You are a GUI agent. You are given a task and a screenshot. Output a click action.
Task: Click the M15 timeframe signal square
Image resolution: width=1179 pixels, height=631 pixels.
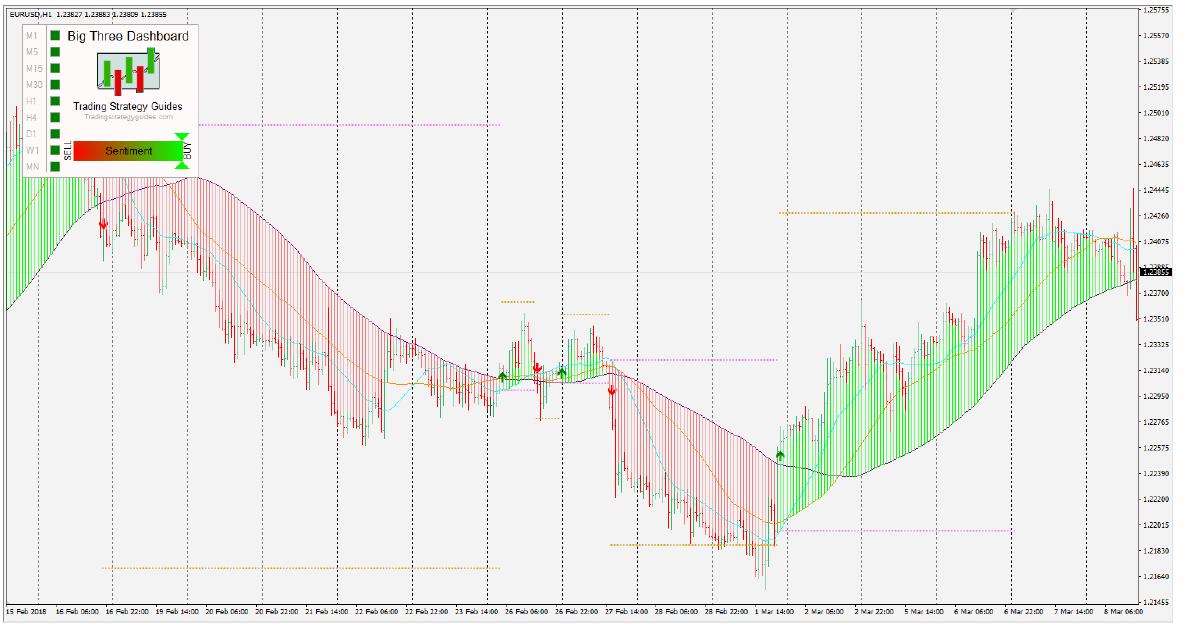55,68
